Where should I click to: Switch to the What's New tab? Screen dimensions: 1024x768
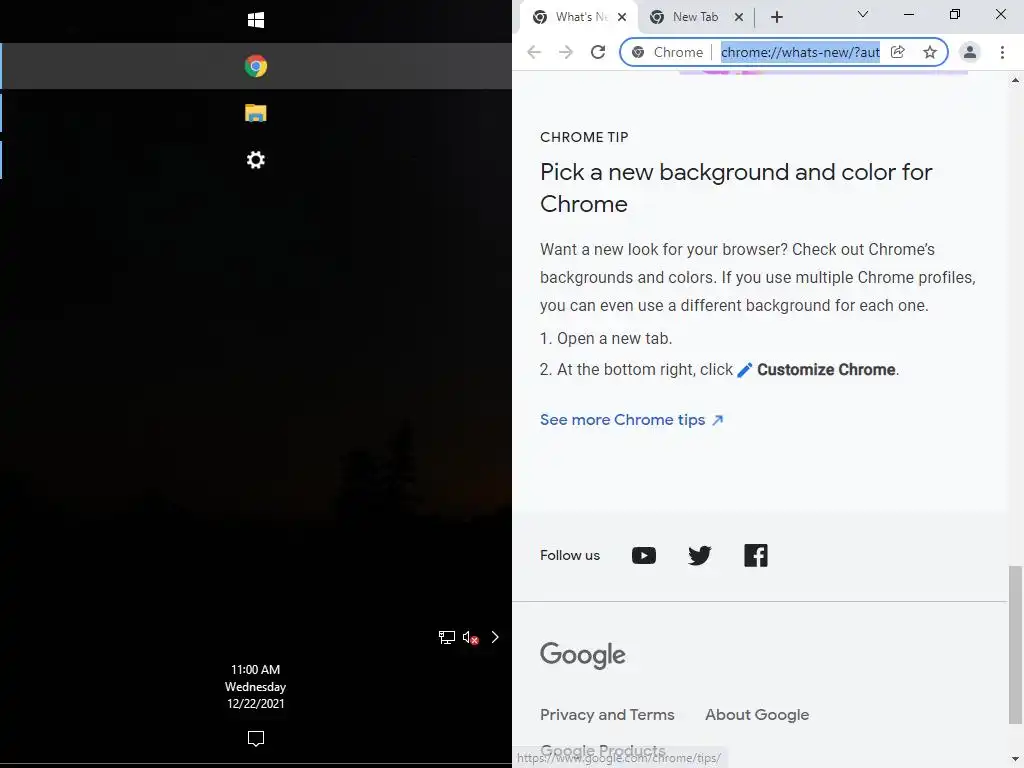pyautogui.click(x=581, y=17)
